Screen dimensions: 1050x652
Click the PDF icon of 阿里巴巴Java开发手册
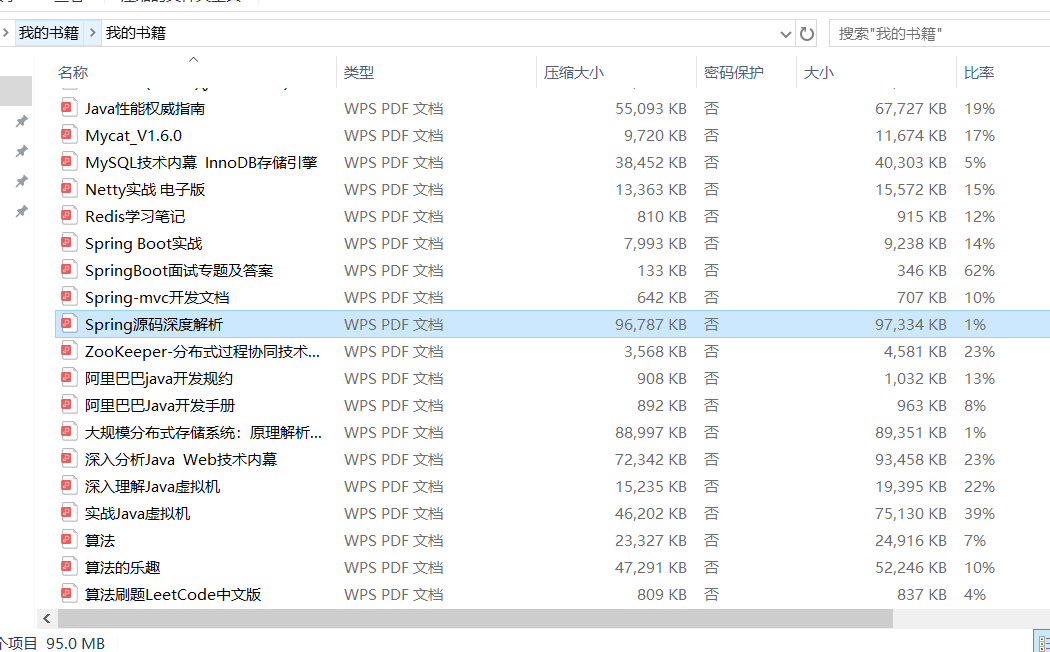(68, 405)
